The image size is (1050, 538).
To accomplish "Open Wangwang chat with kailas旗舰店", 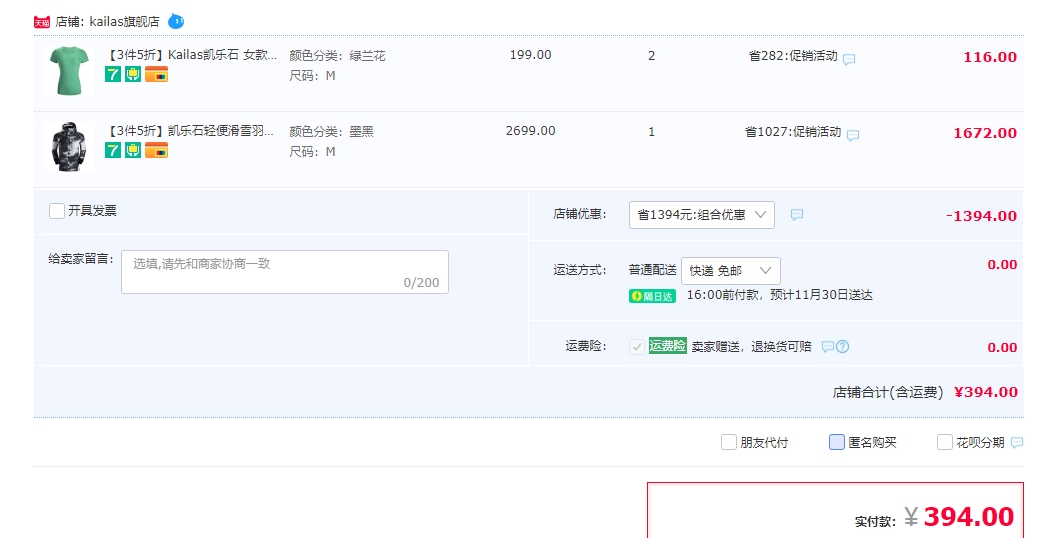I will click(x=175, y=21).
